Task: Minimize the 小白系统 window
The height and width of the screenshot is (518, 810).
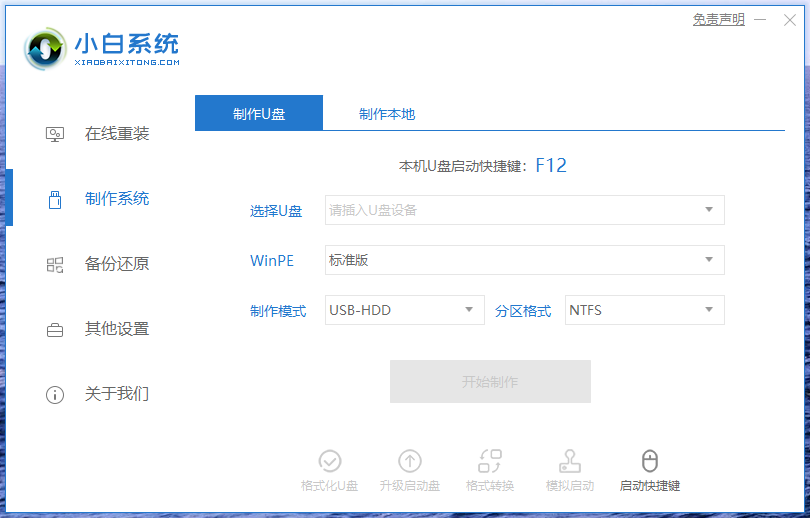Action: 761,20
